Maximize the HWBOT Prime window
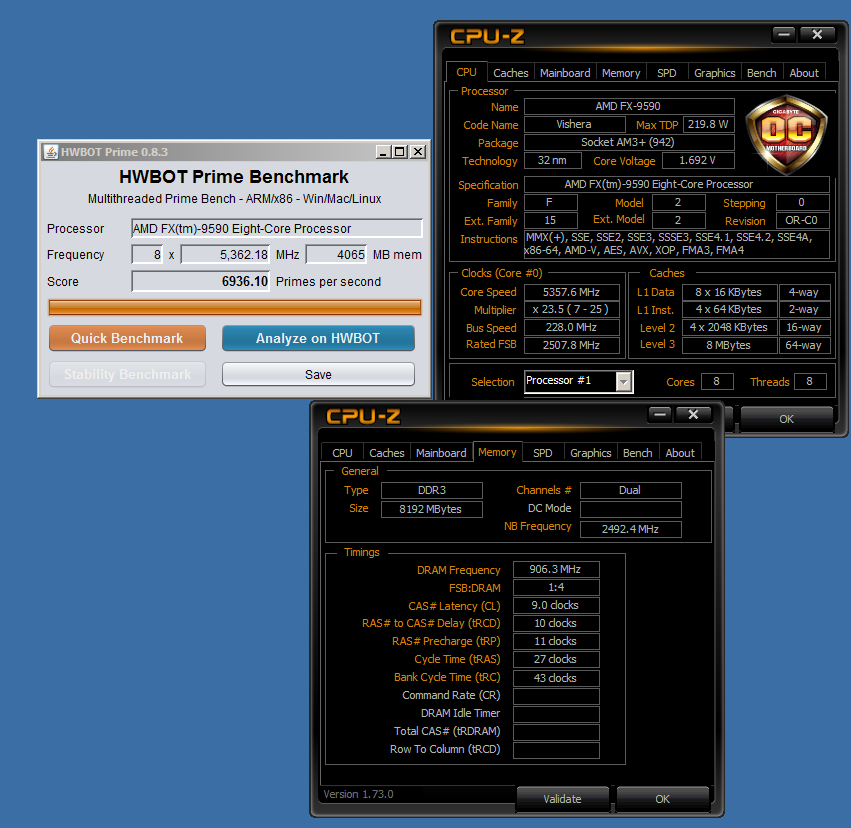 tap(400, 152)
